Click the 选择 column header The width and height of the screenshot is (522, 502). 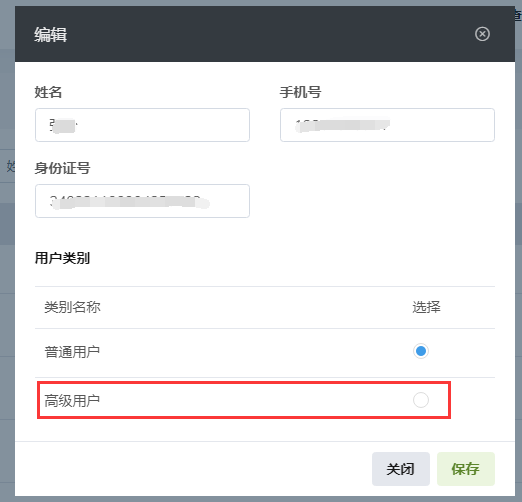tap(426, 307)
